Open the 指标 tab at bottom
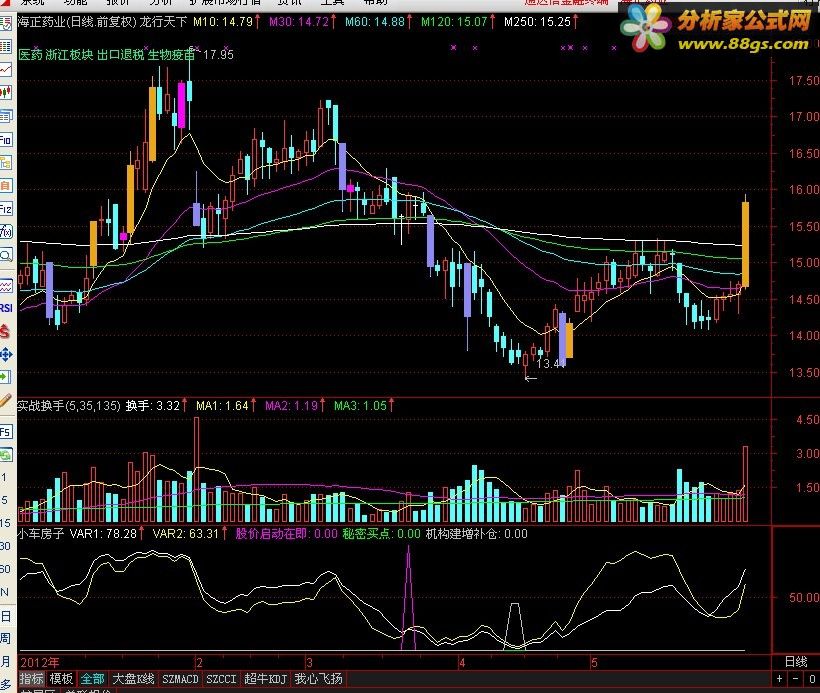Image resolution: width=820 pixels, height=693 pixels. click(31, 679)
